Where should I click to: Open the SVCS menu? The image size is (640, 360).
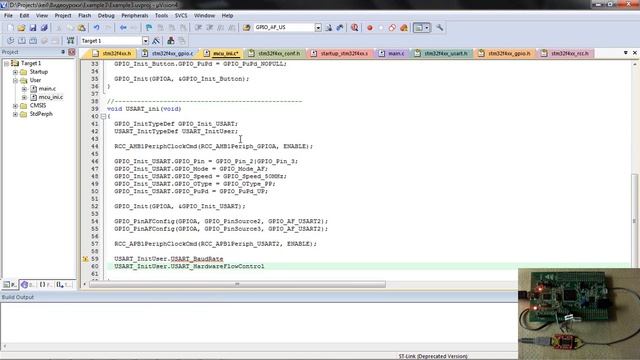coord(181,16)
